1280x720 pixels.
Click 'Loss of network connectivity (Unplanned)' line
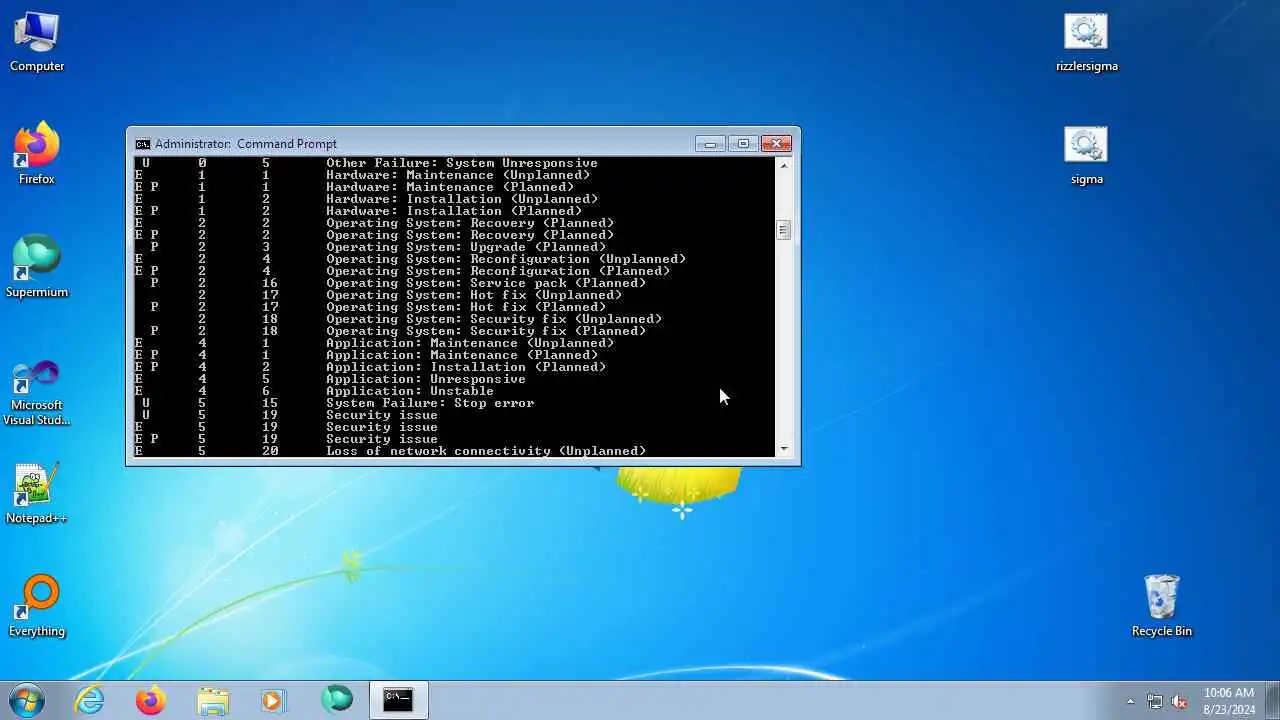click(486, 451)
